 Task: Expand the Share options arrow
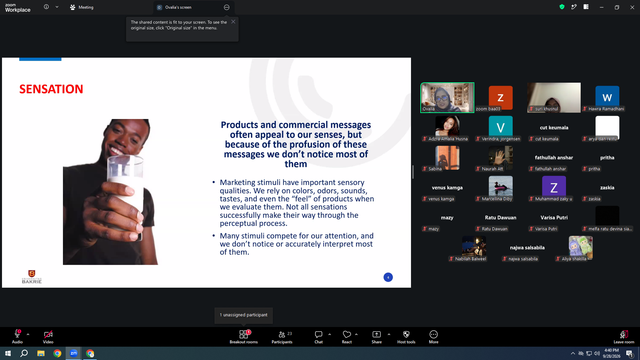point(389,334)
